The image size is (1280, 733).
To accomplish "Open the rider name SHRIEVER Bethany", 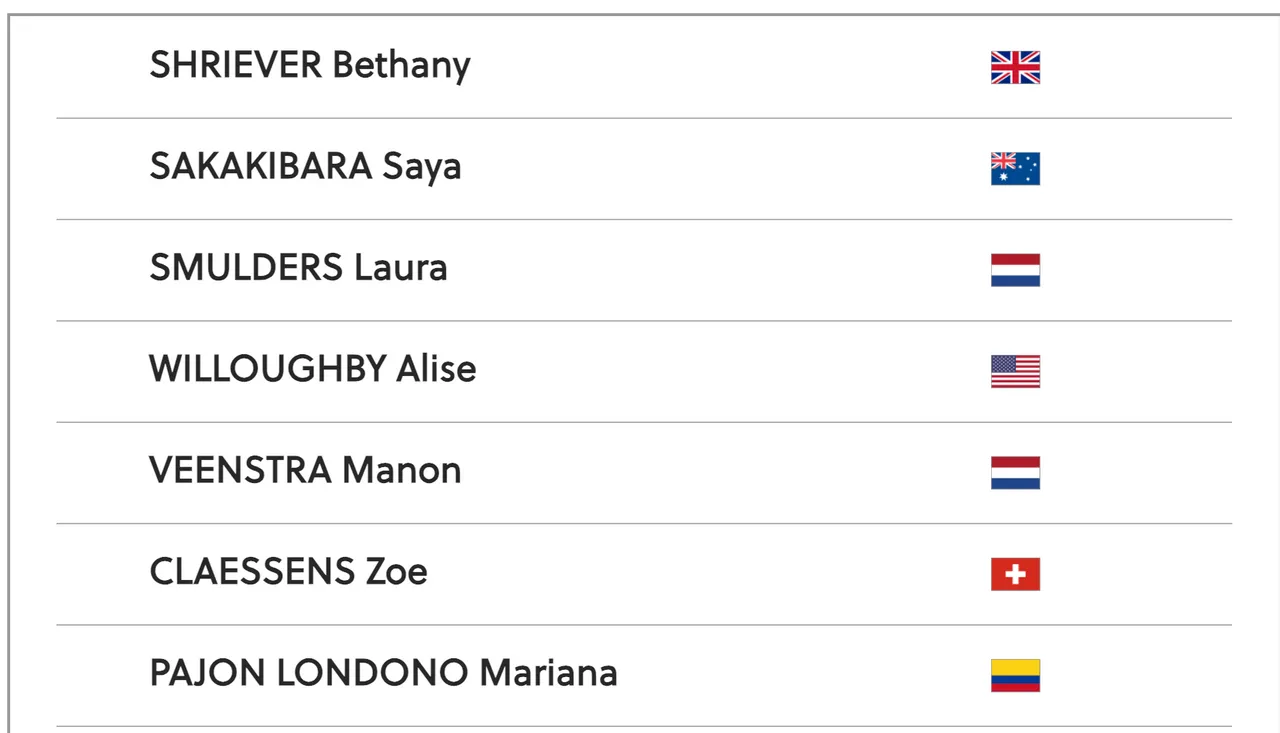I will (x=310, y=66).
